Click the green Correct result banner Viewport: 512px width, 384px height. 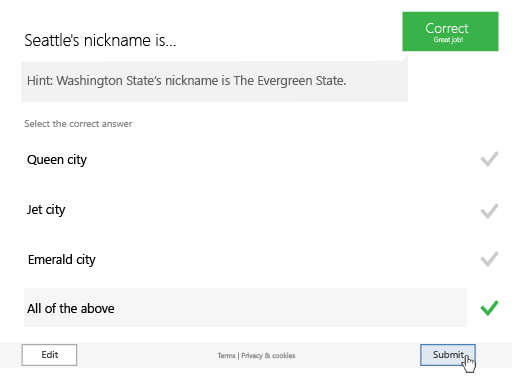[x=450, y=32]
